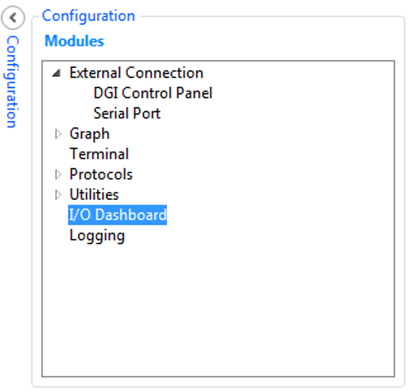Select the Utilities module label
The width and height of the screenshot is (408, 390).
tap(94, 195)
